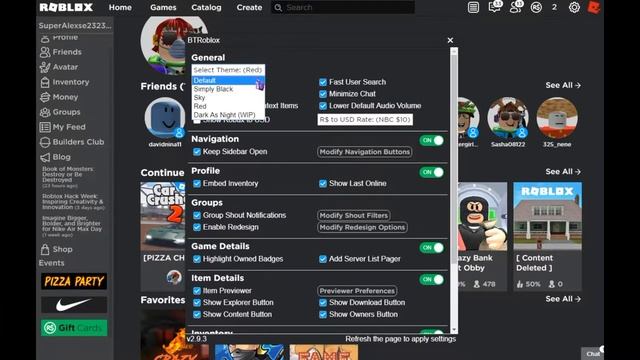640x360 pixels.
Task: Toggle Group Shout Notifications checkbox
Action: [197, 216]
